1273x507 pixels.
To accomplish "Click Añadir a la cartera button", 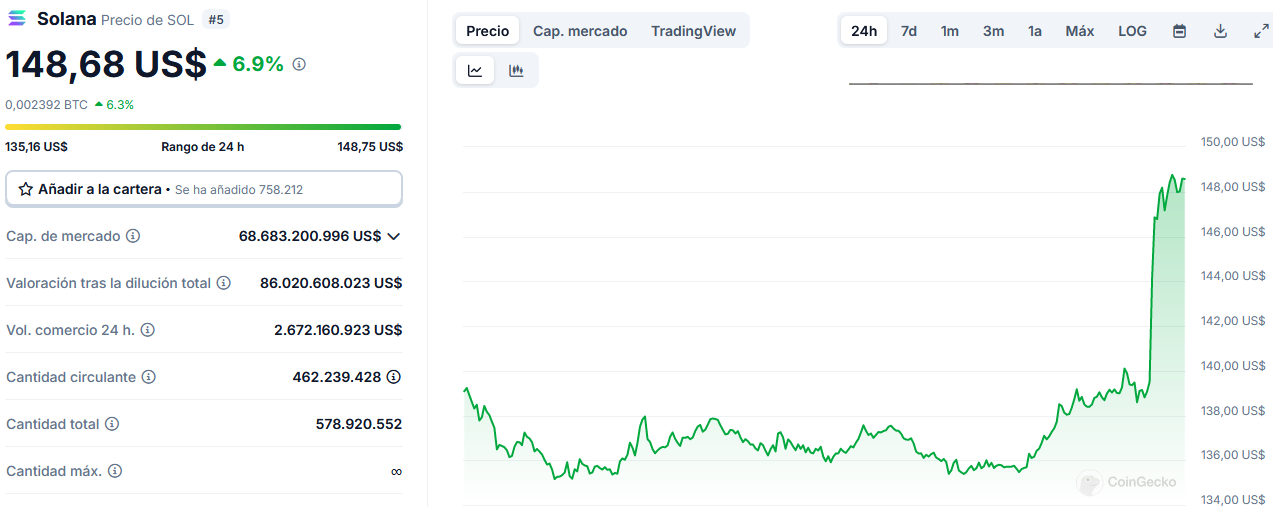I will pyautogui.click(x=204, y=189).
